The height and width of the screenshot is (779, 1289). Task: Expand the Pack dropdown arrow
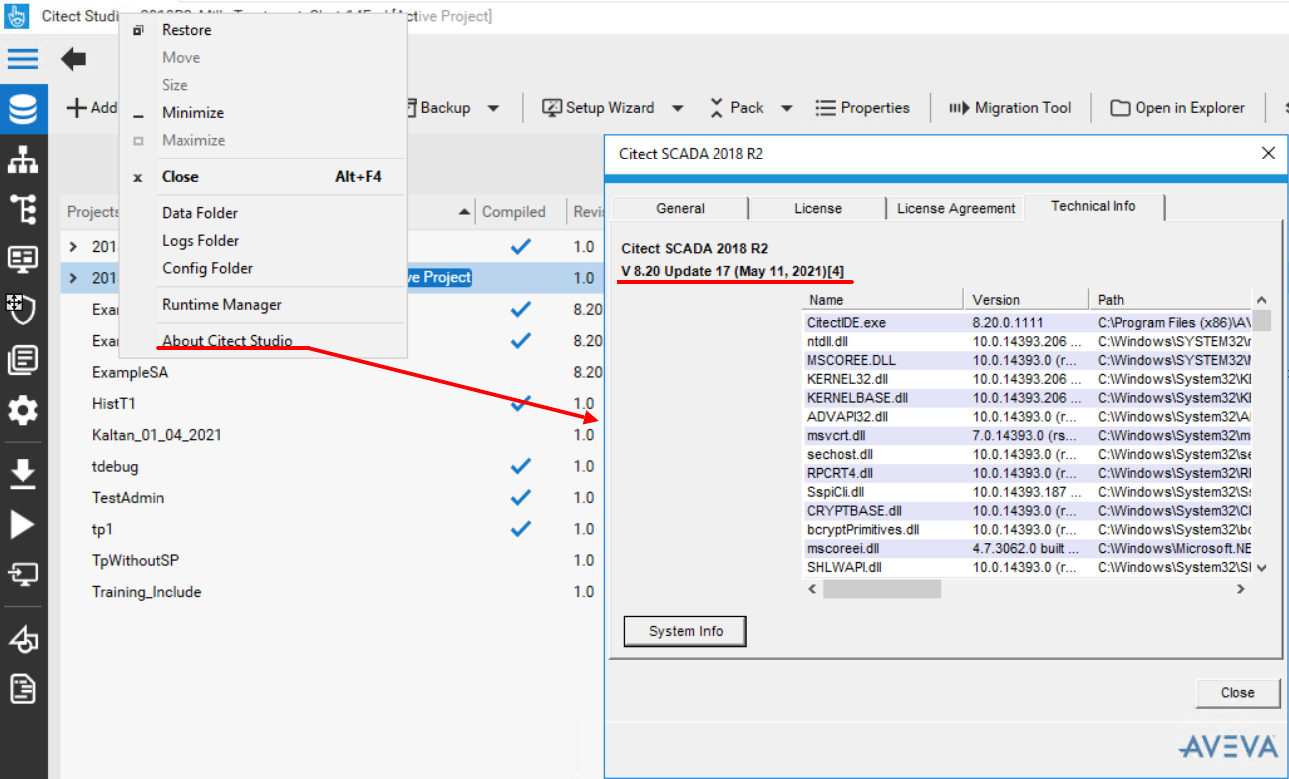coord(787,108)
